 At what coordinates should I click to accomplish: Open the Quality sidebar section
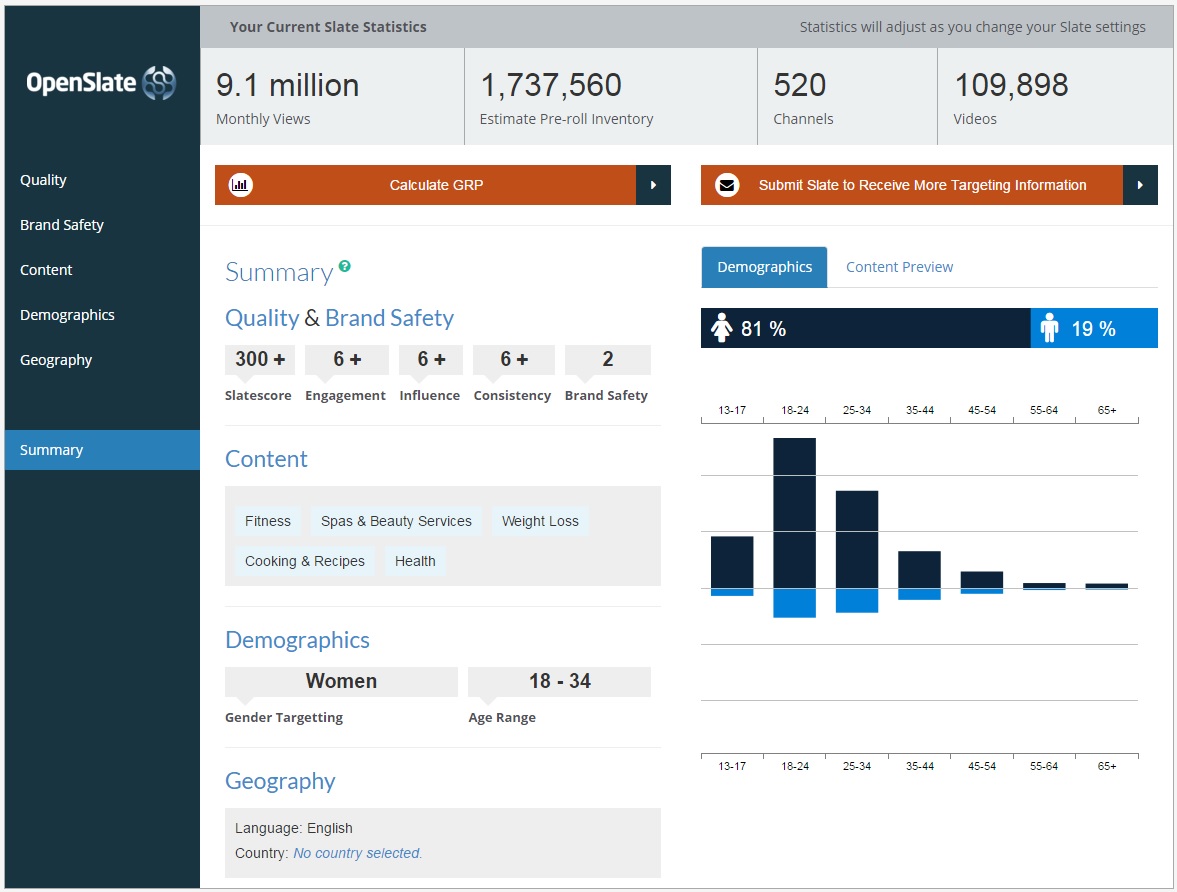point(44,179)
